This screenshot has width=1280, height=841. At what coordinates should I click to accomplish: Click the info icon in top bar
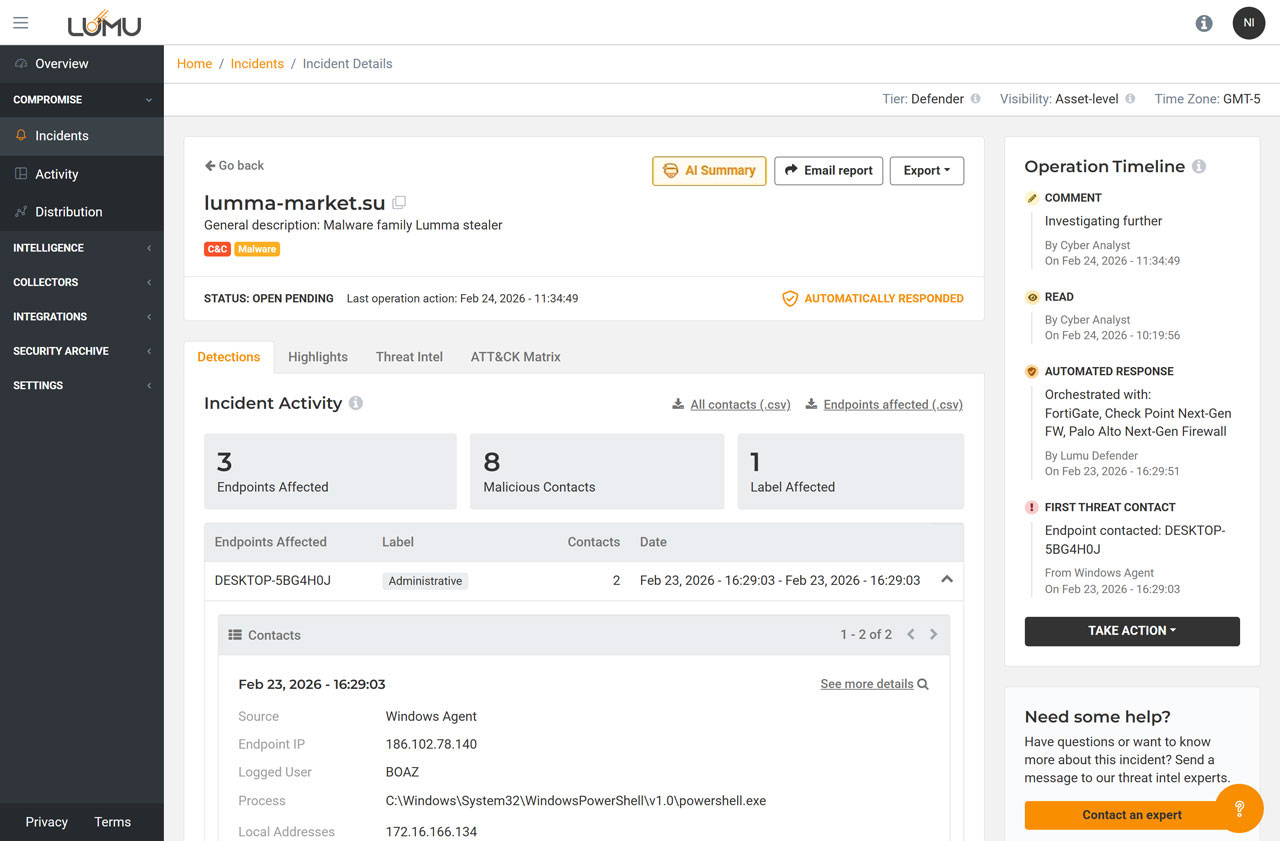(x=1204, y=23)
